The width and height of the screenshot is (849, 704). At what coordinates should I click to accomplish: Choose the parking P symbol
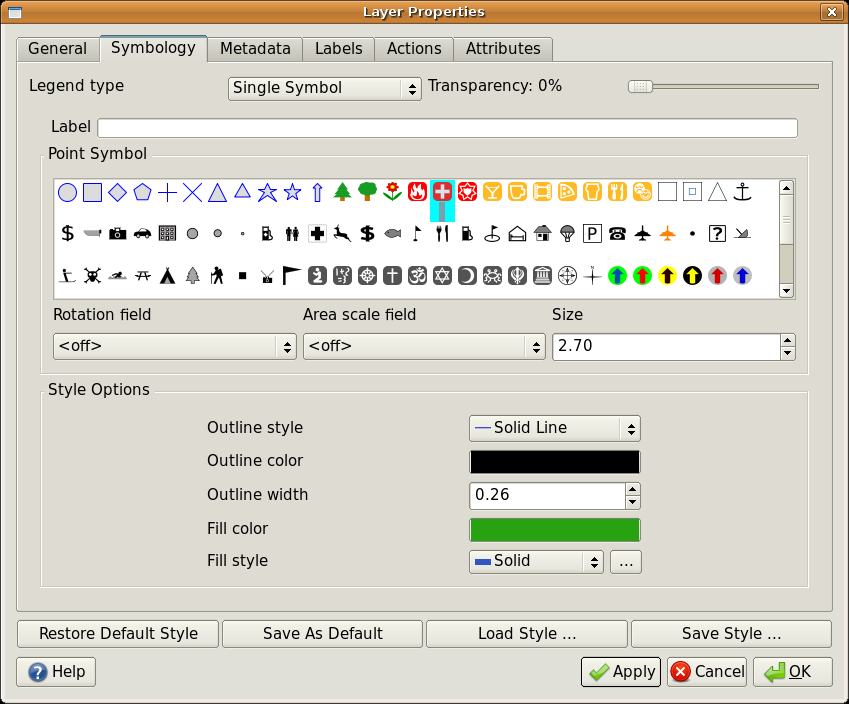591,234
